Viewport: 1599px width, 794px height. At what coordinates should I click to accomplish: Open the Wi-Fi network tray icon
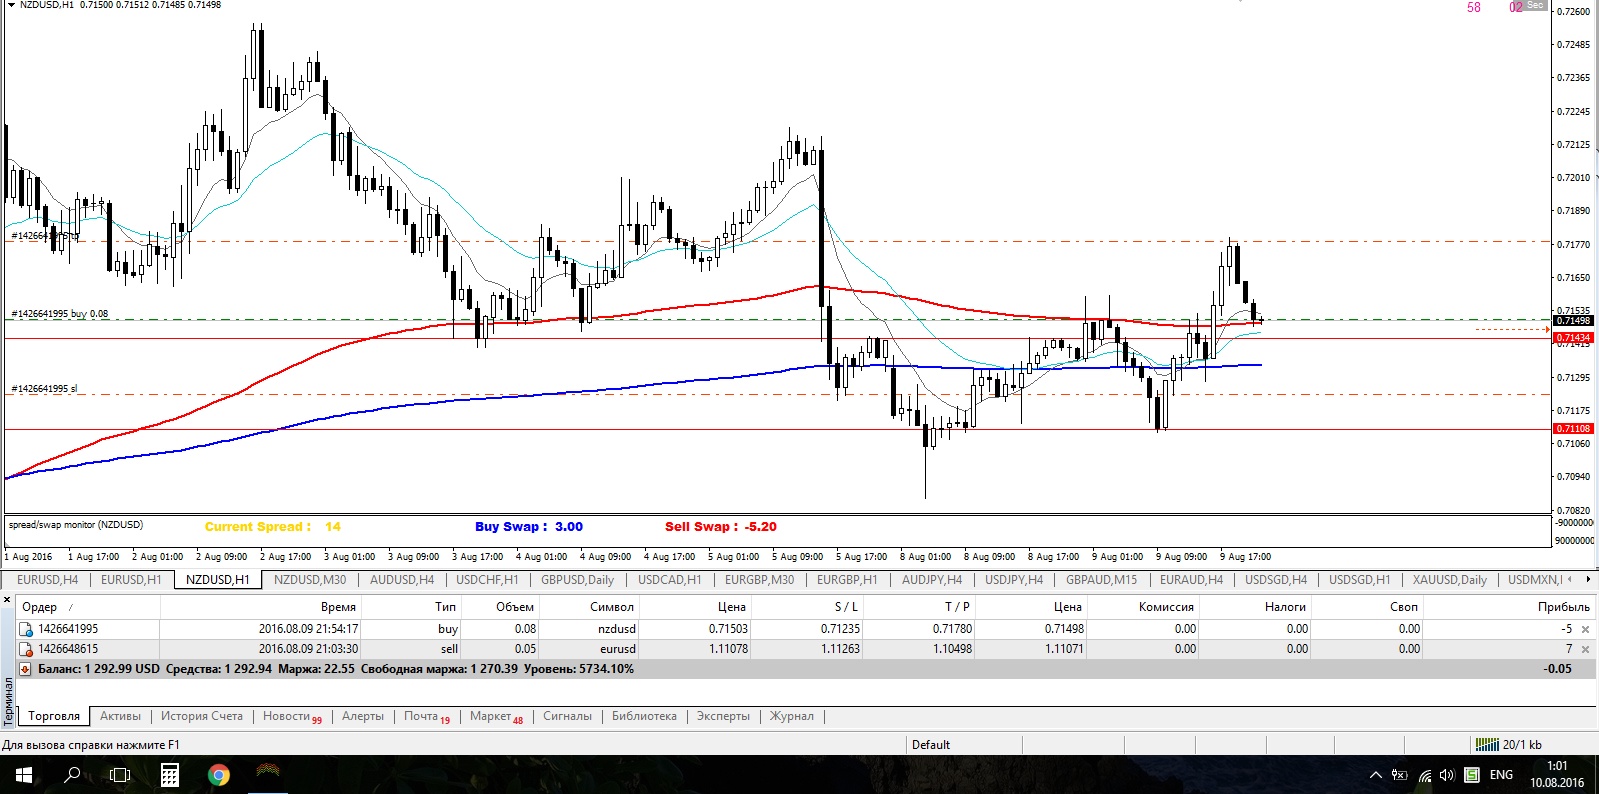pos(1425,775)
